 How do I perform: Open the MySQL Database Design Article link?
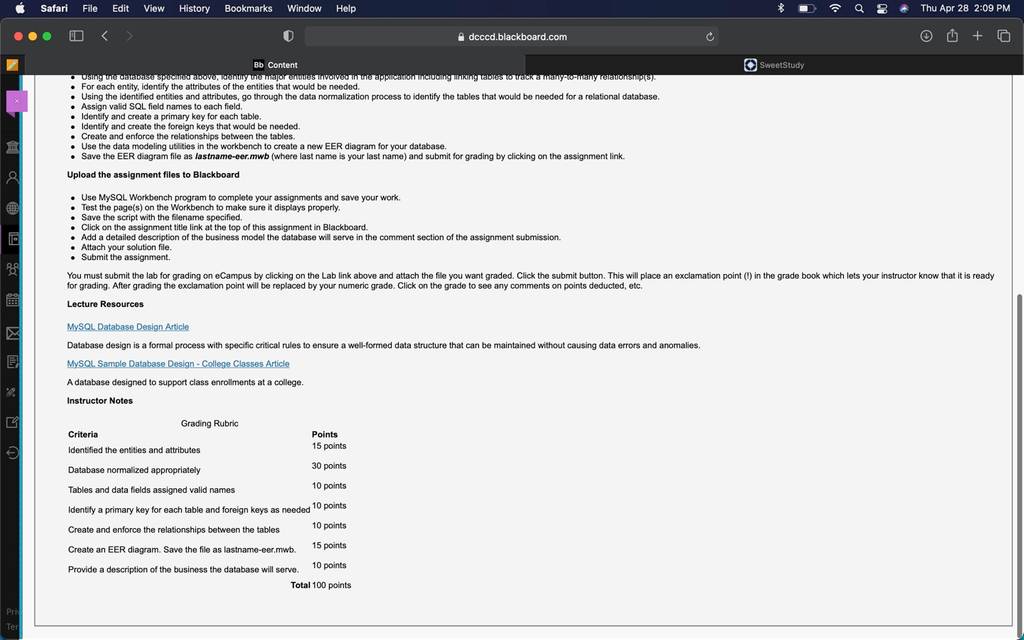(x=128, y=327)
